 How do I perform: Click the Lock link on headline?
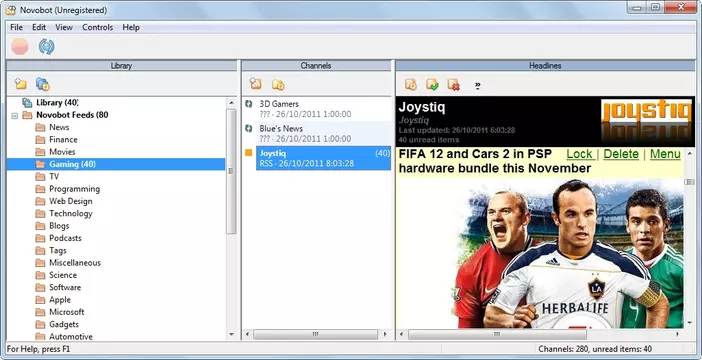point(579,154)
